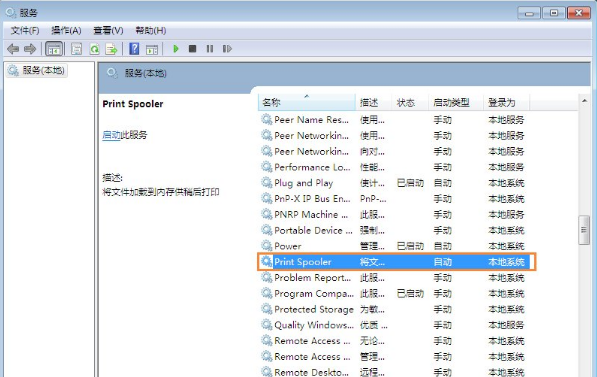The width and height of the screenshot is (597, 377).
Task: Click the 启动 link to start Print Spooler
Action: (111, 135)
